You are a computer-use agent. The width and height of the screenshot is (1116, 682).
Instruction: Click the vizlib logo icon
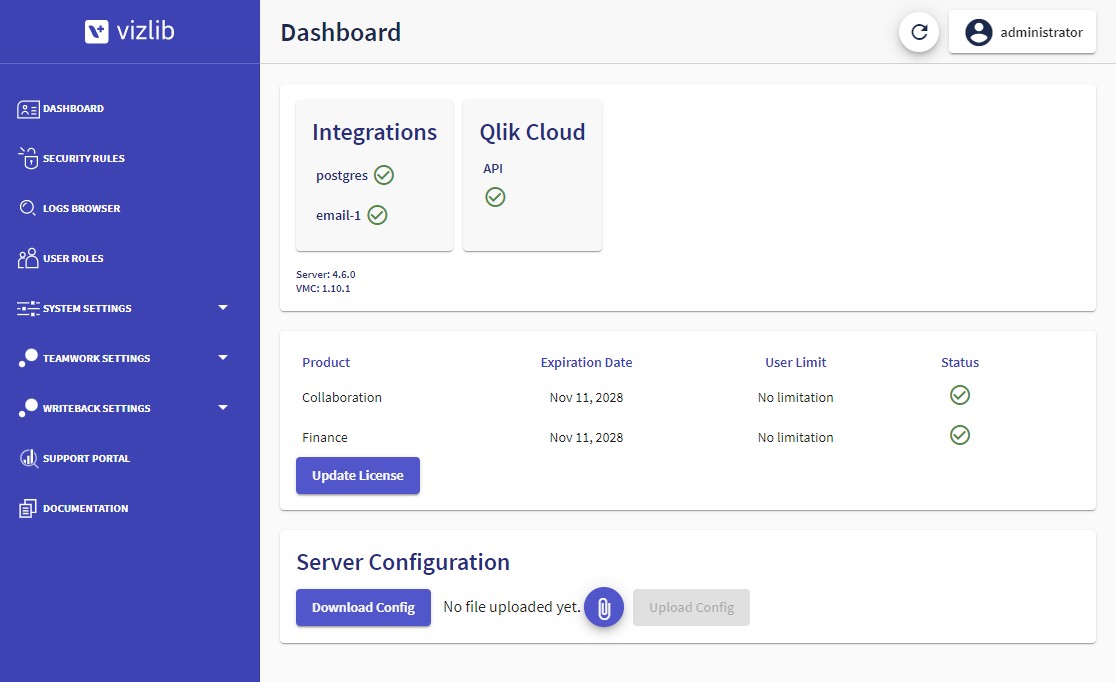[97, 31]
